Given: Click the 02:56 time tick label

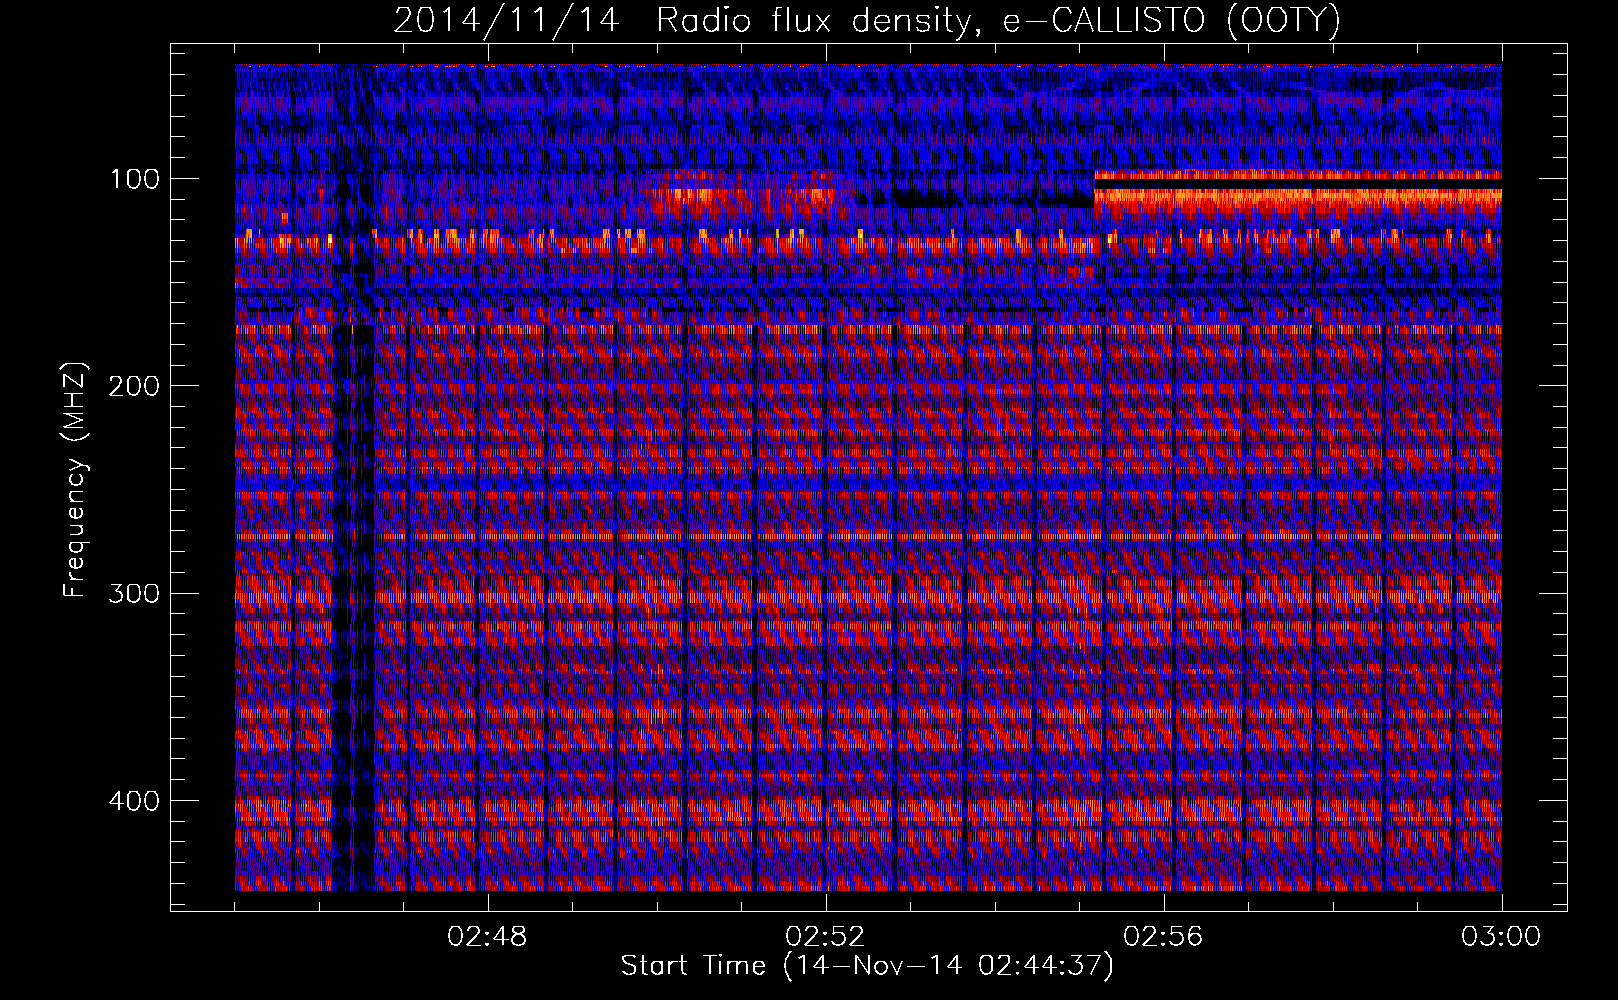Looking at the screenshot, I should (1164, 937).
